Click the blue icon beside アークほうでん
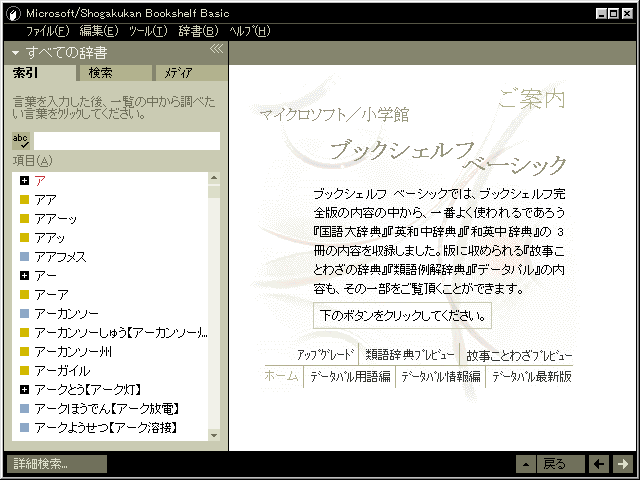This screenshot has width=640, height=480. pos(24,408)
